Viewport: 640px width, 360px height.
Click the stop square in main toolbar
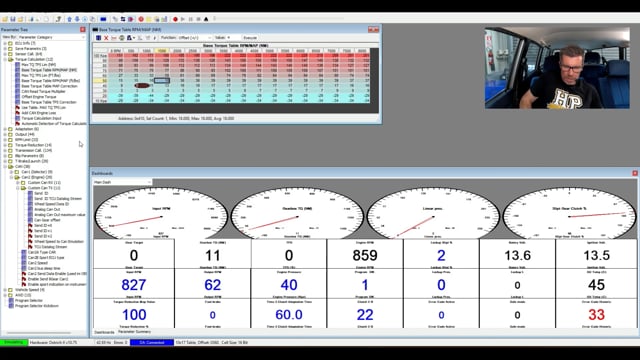(x=198, y=19)
